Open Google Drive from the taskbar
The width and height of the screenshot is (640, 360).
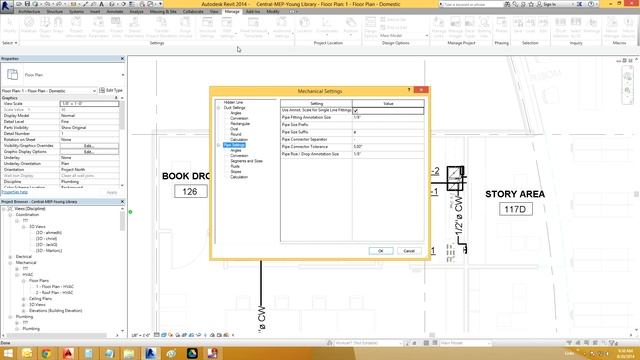click(192, 353)
